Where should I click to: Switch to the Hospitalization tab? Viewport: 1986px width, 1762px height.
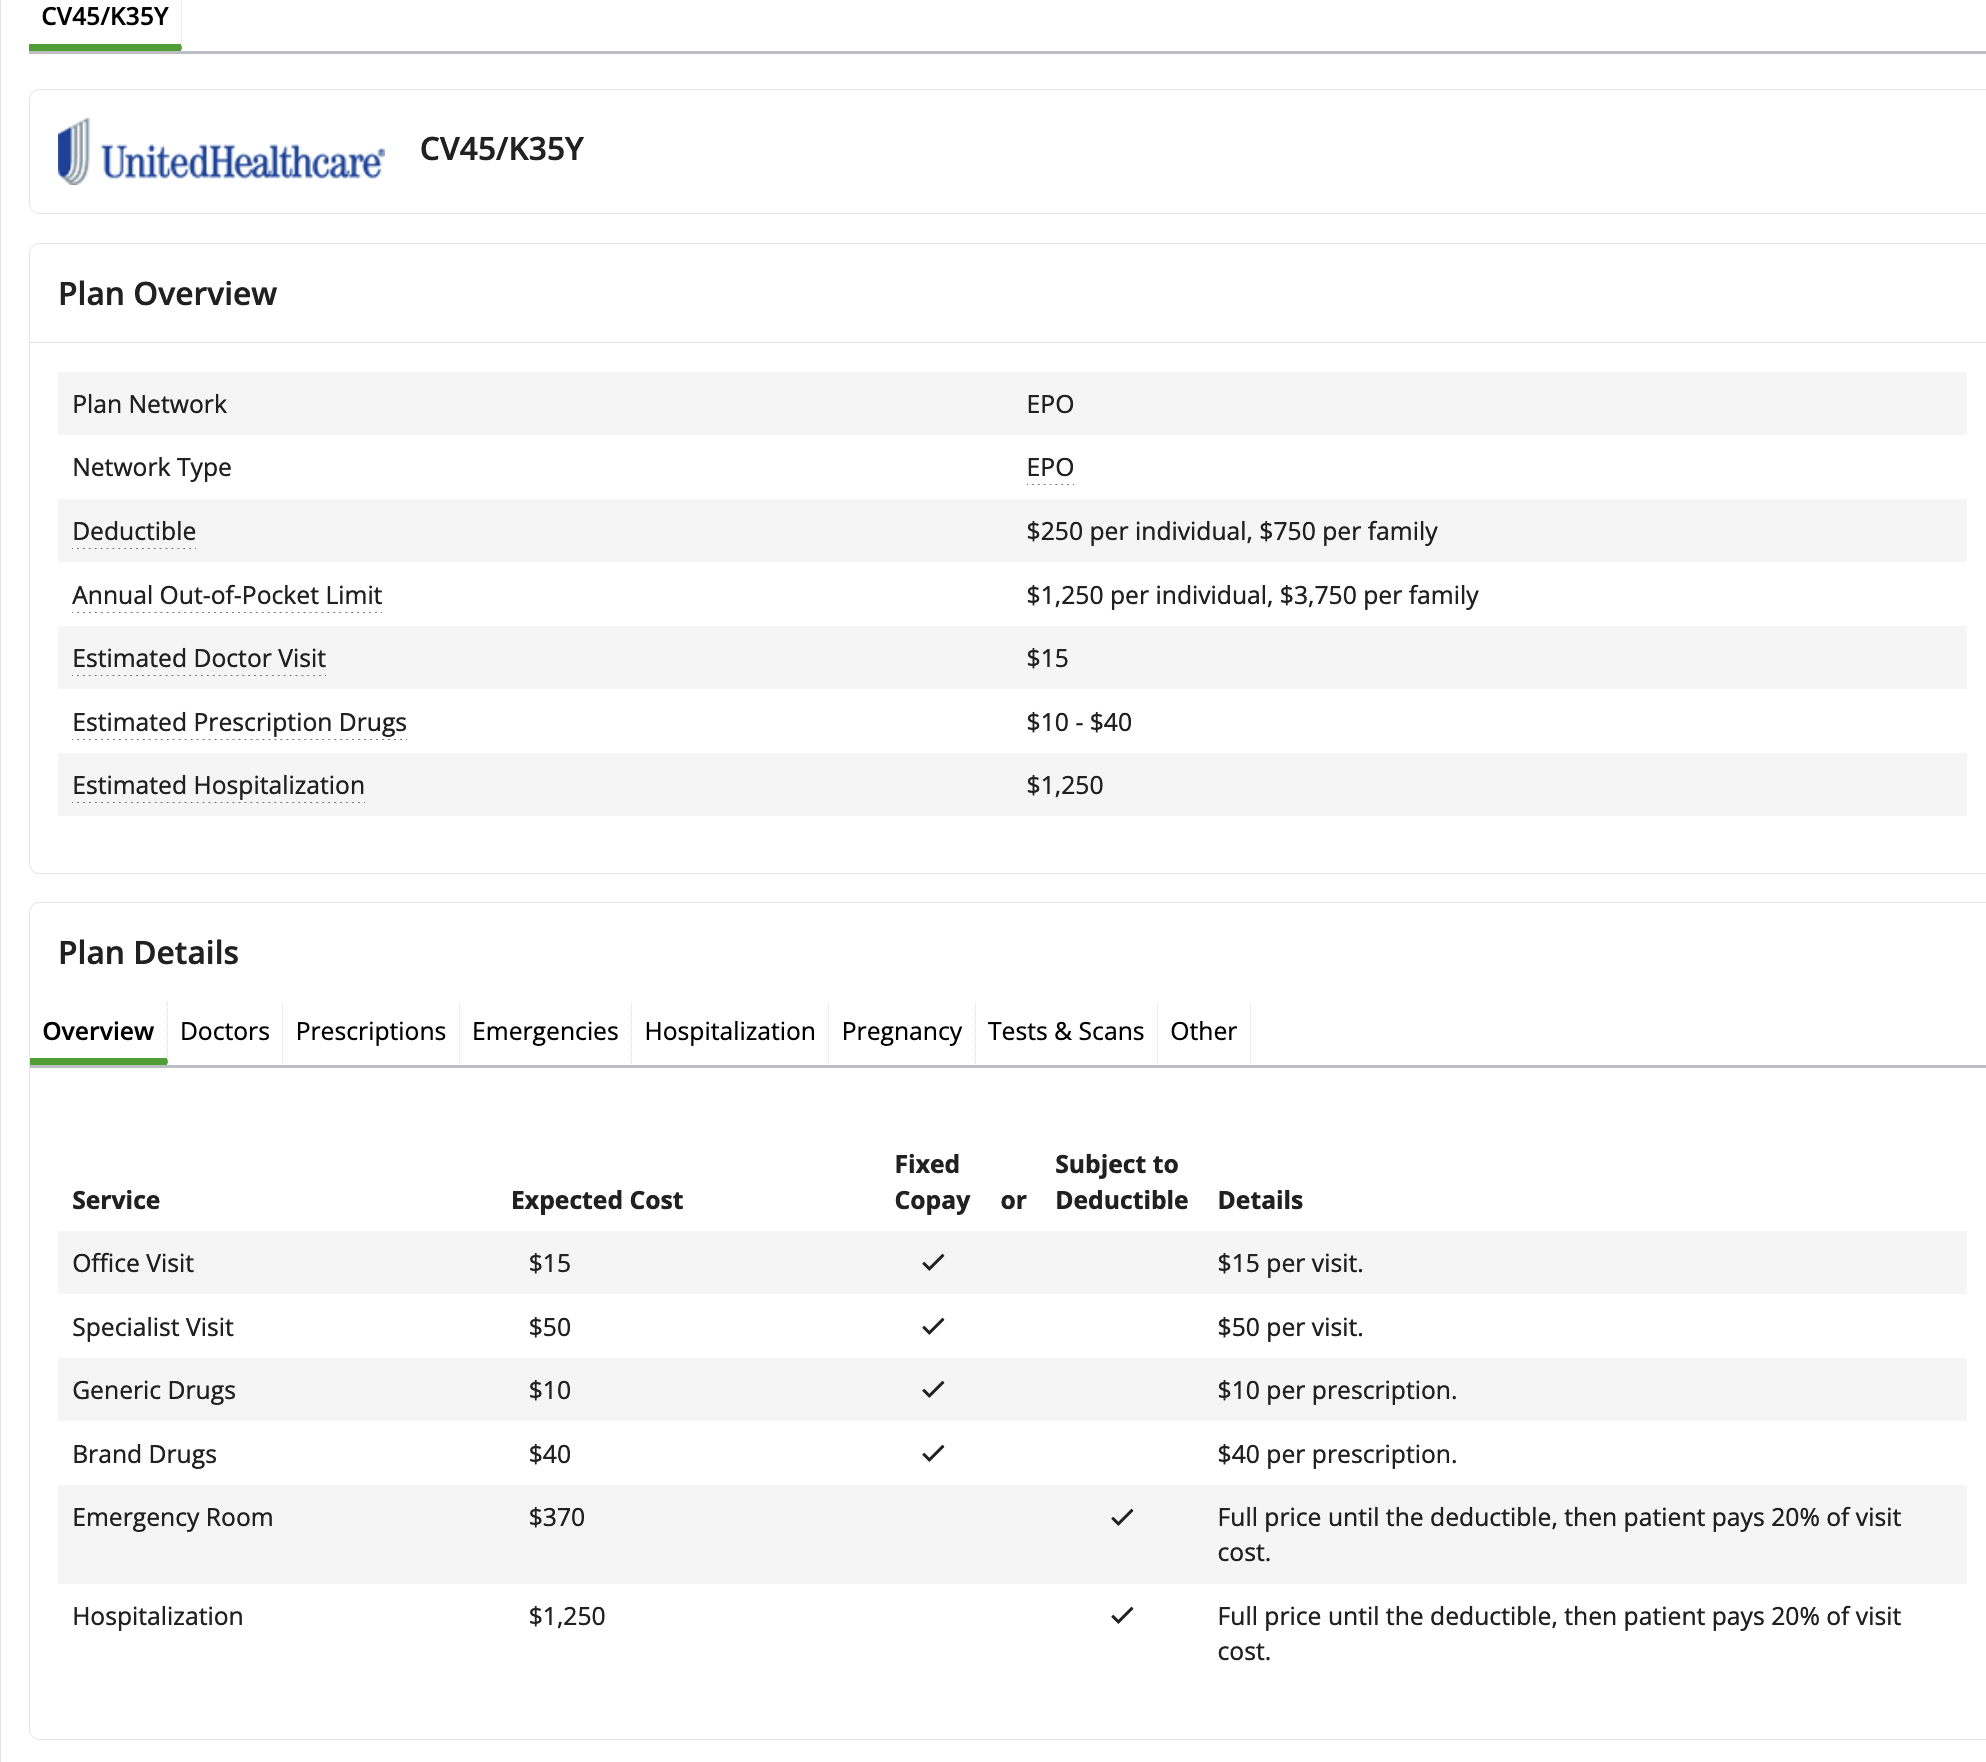pos(729,1031)
